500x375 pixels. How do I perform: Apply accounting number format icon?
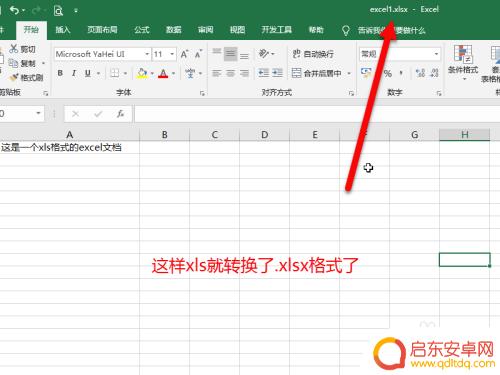366,73
